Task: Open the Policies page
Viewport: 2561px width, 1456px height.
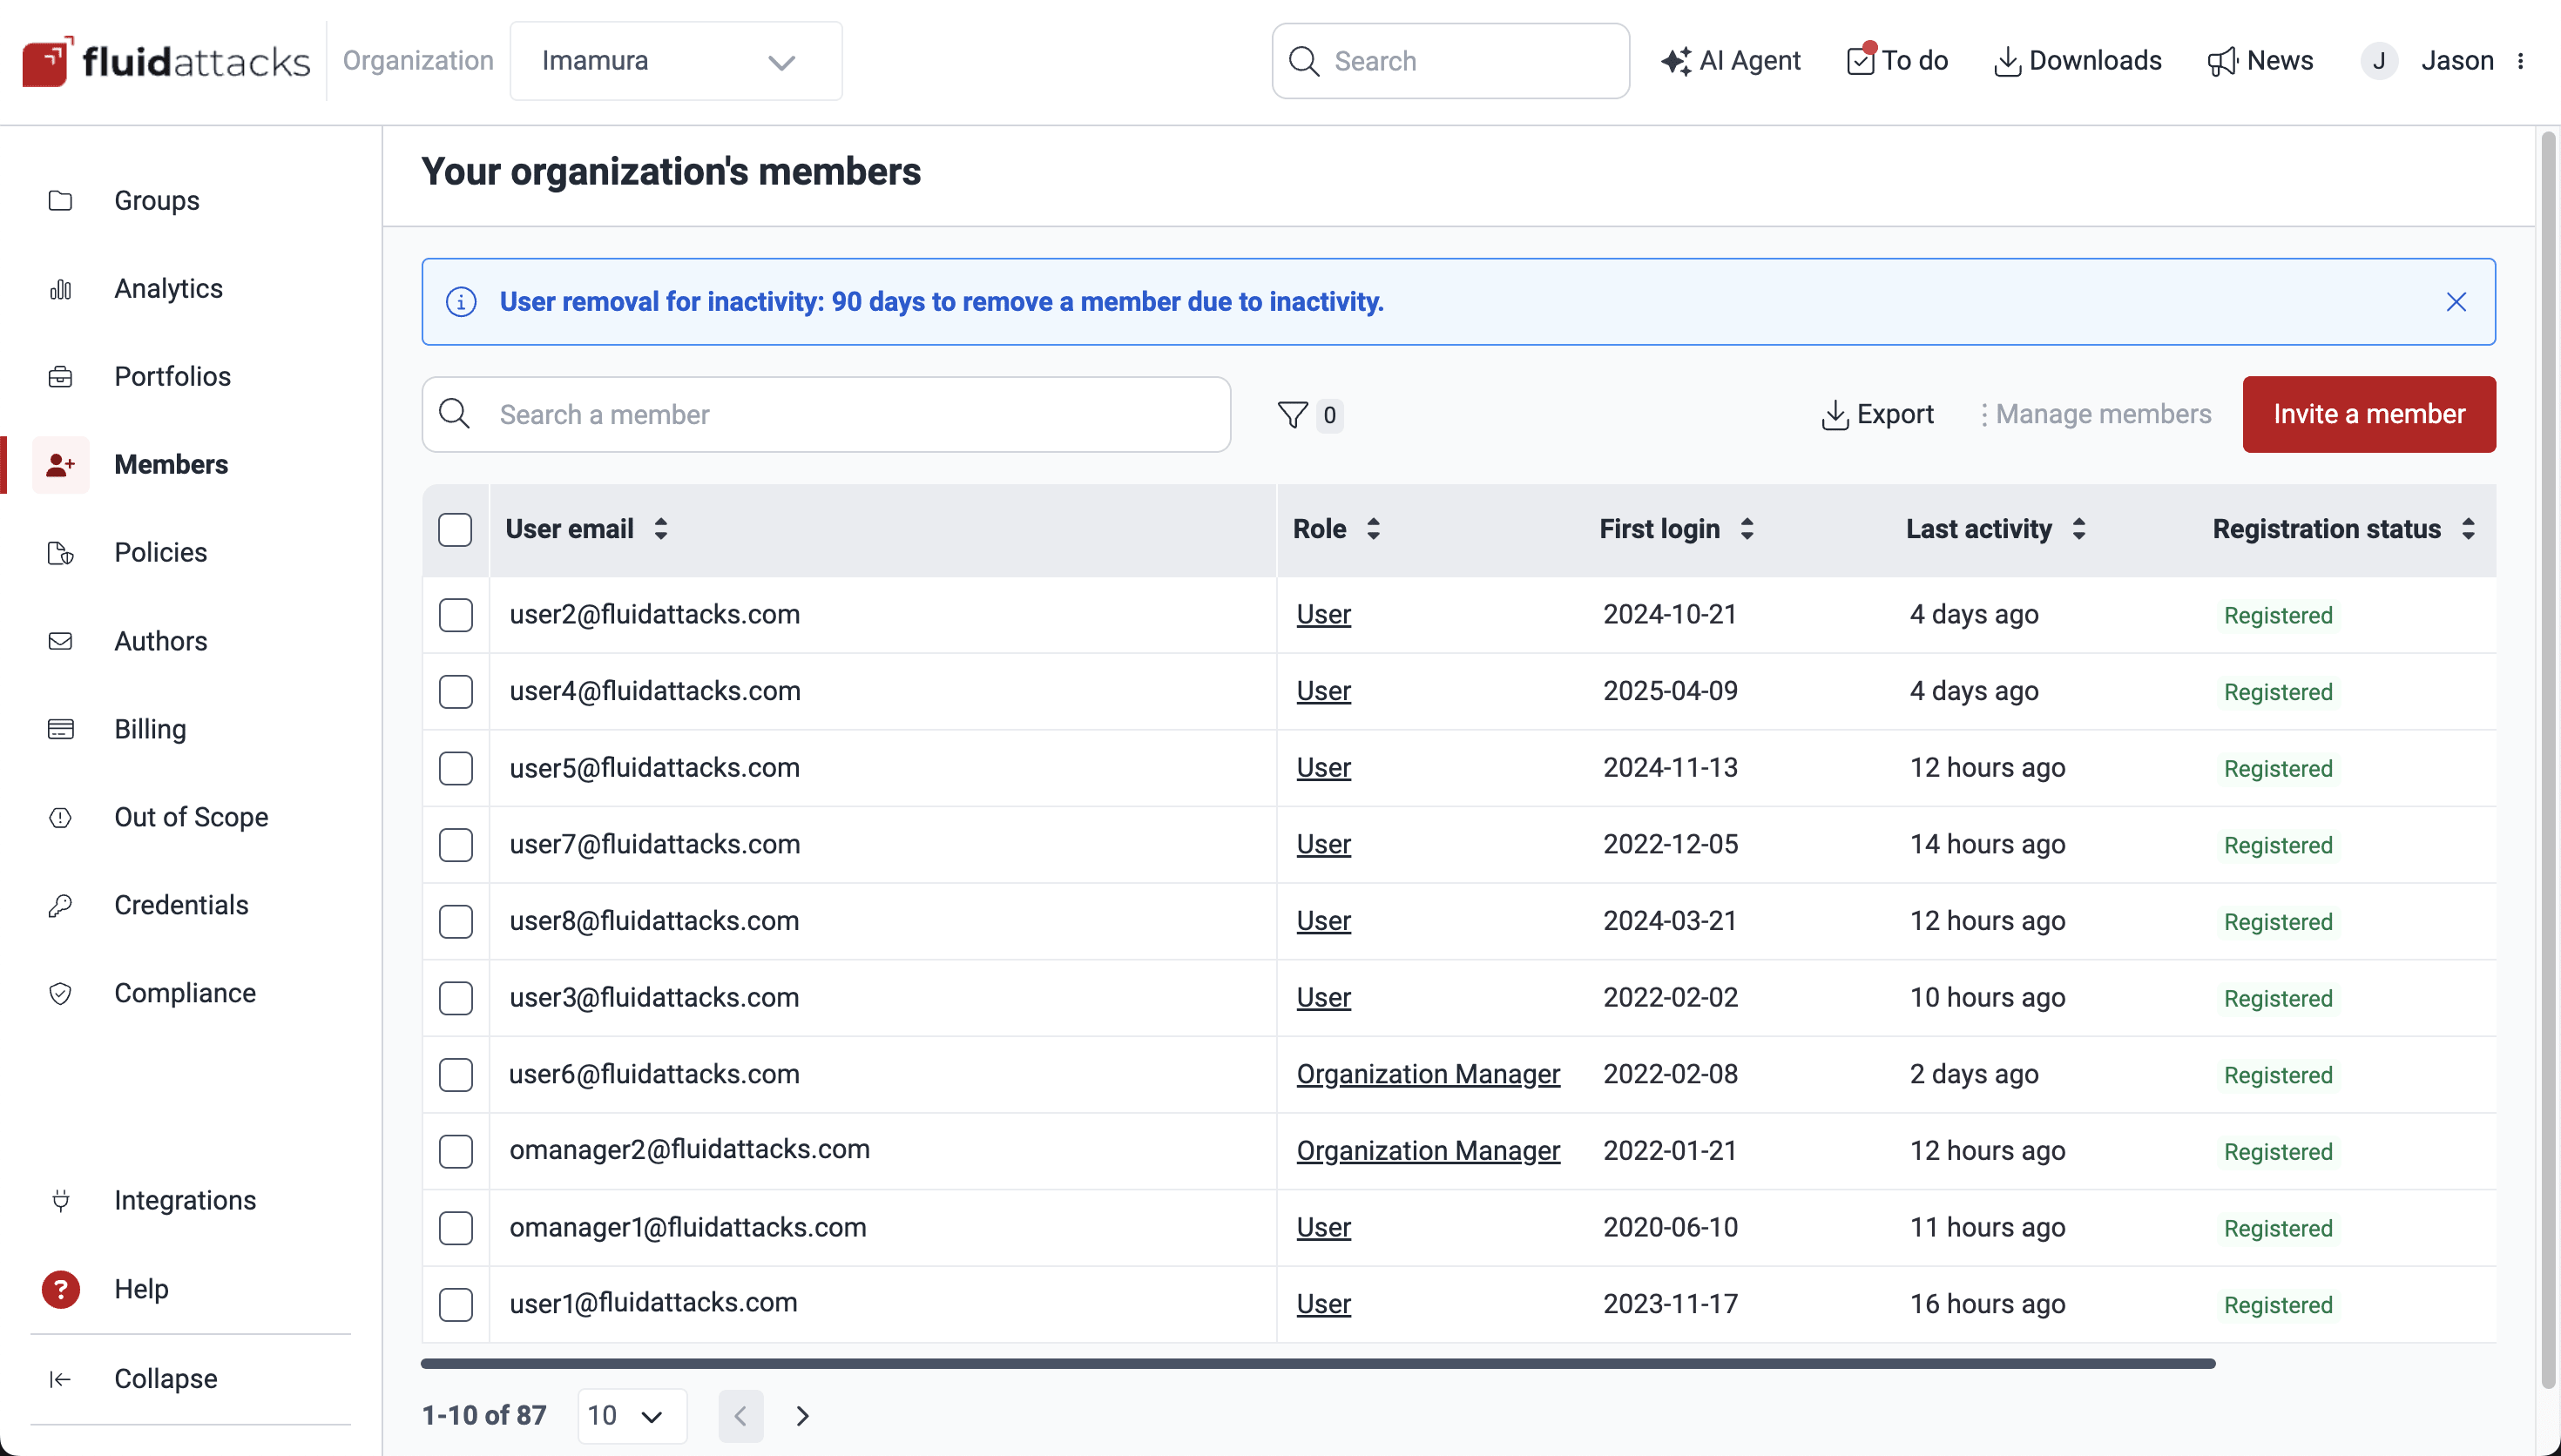Action: (159, 552)
